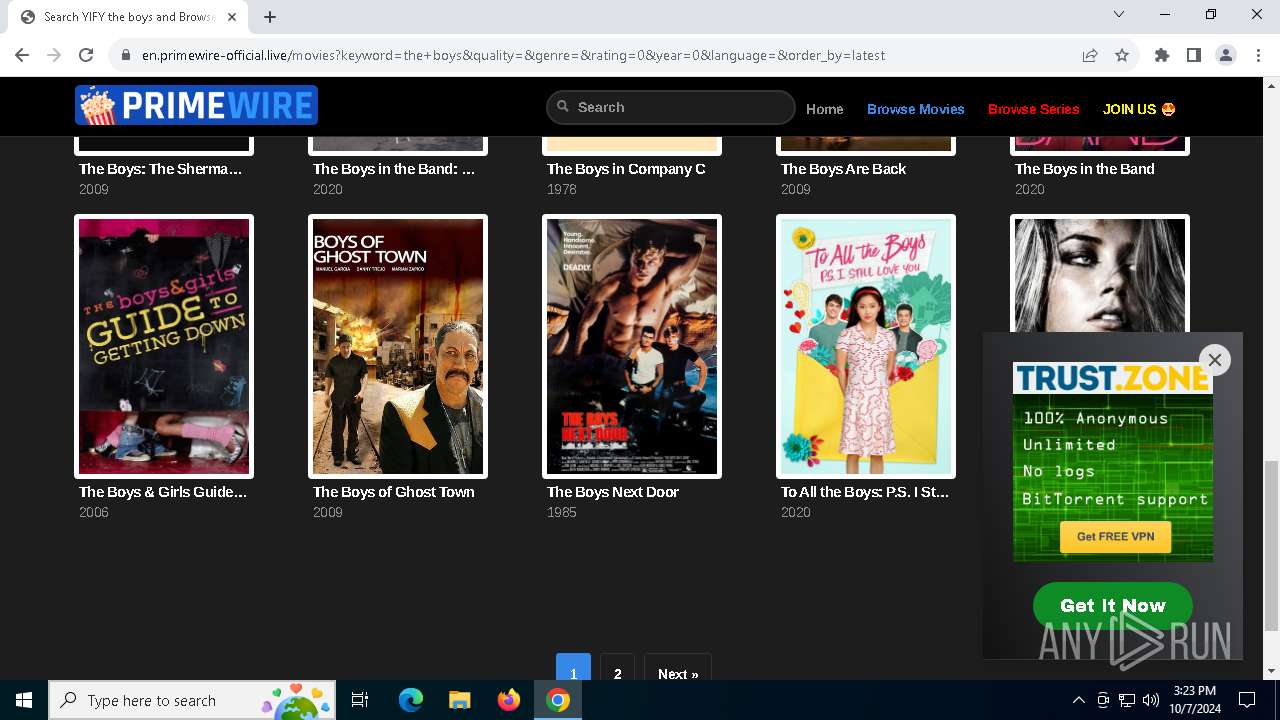Viewport: 1280px width, 720px height.
Task: Reload the page
Action: click(x=86, y=55)
